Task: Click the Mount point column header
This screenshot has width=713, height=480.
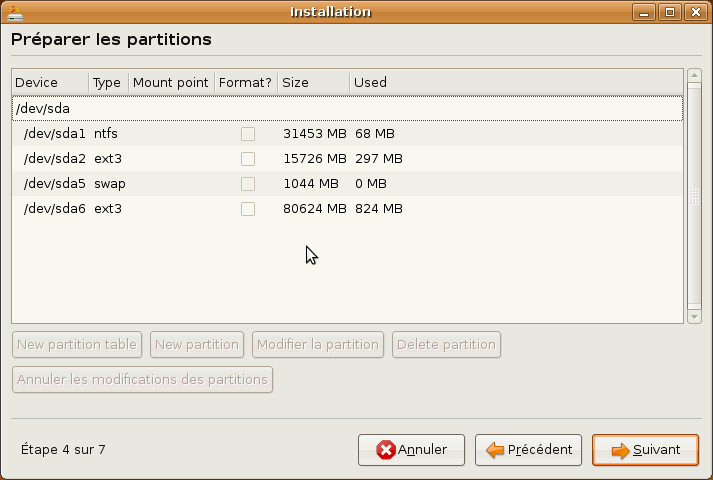Action: (171, 82)
